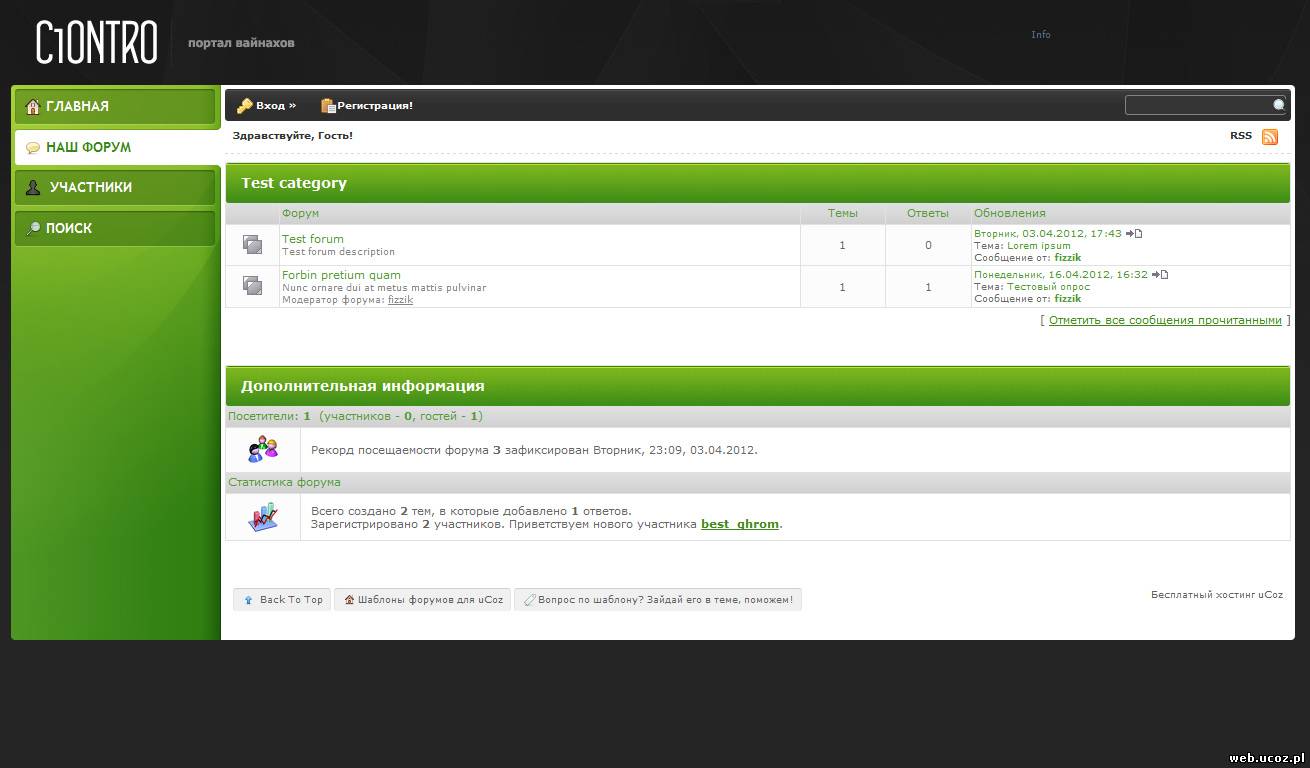Screen dimensions: 1310x768
Task: Open the Главная menu item
Action: [115, 106]
